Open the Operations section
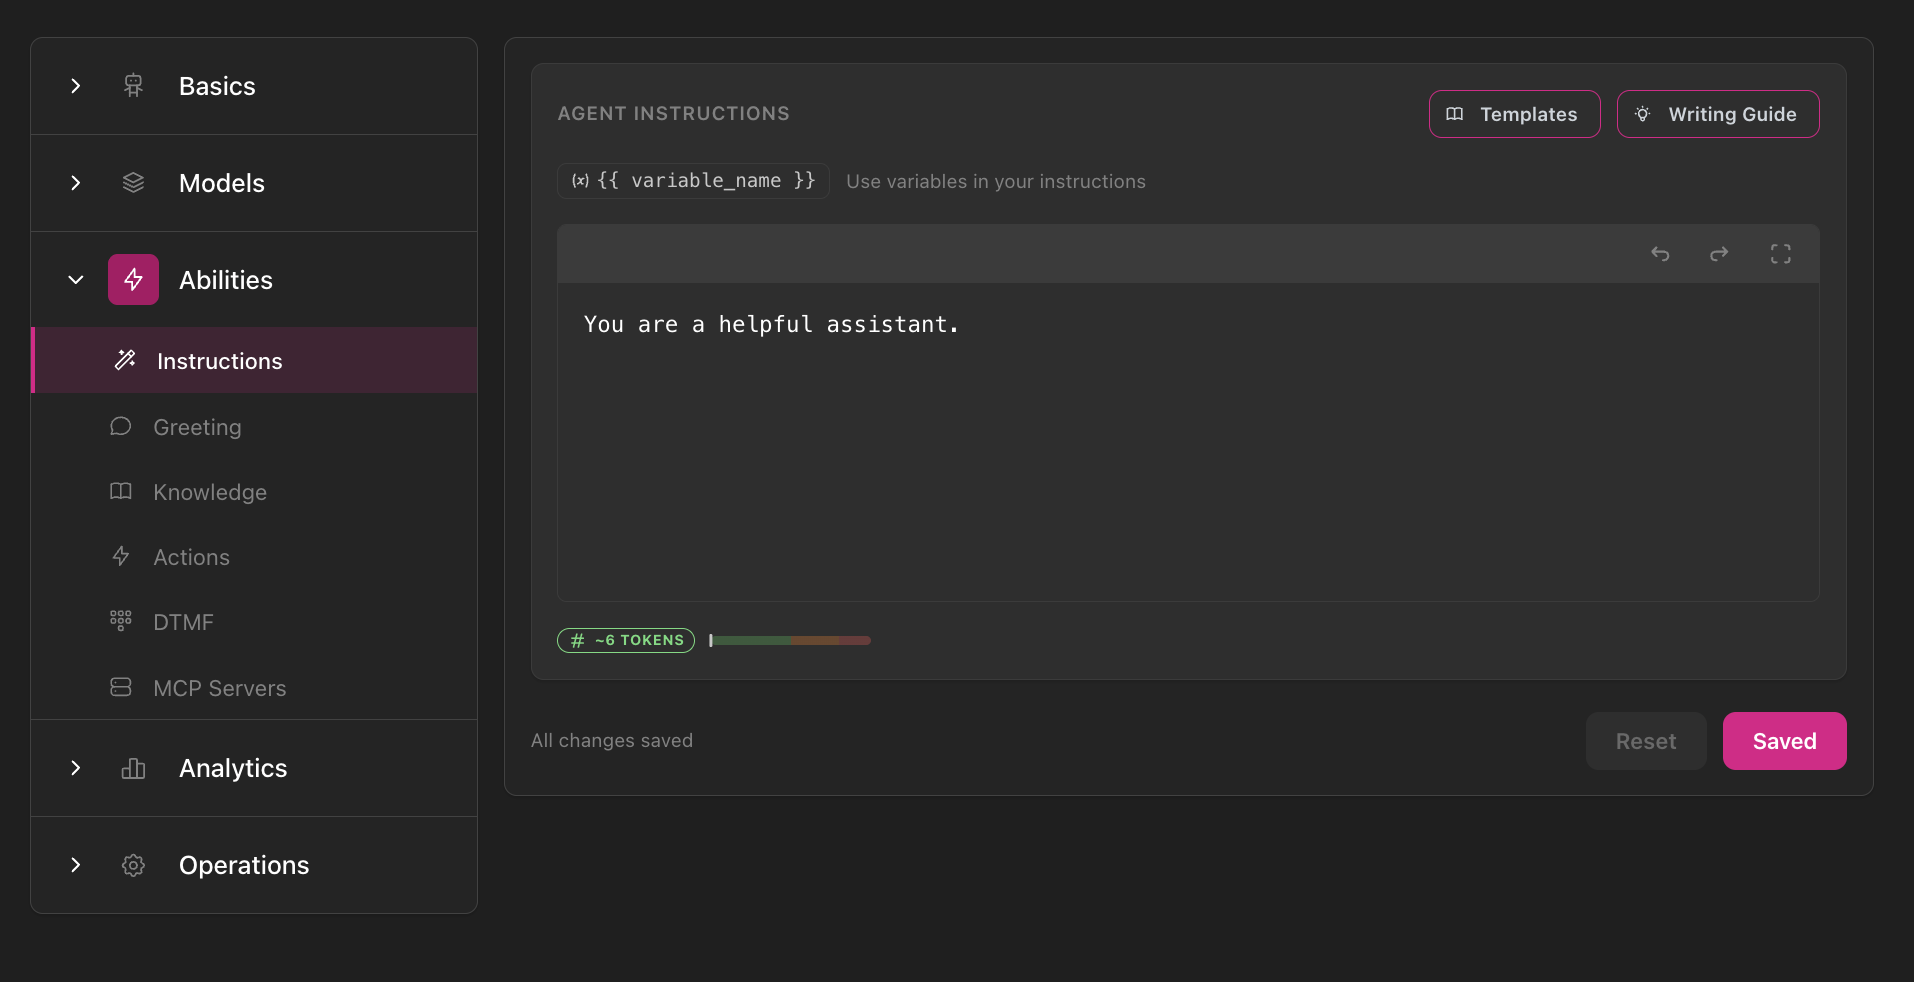Image resolution: width=1914 pixels, height=982 pixels. 254,865
